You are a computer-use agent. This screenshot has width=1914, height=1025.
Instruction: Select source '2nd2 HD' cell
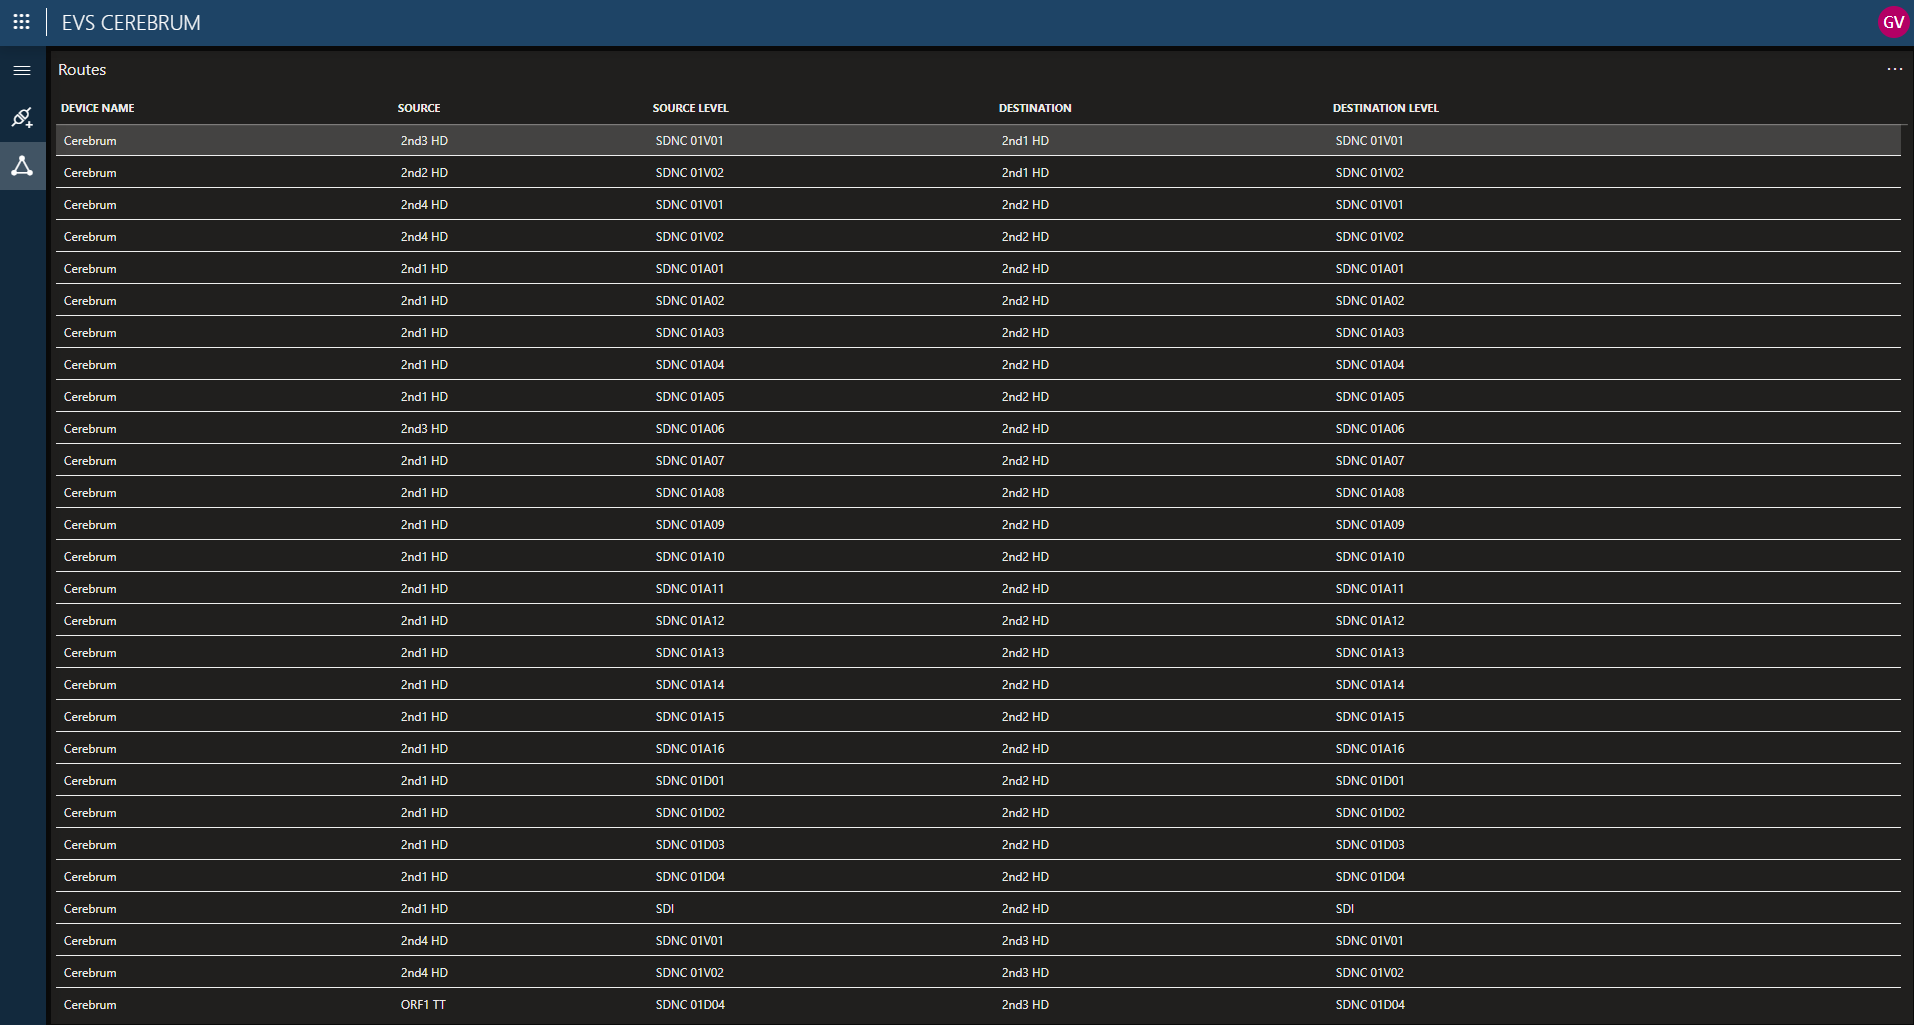(x=424, y=173)
